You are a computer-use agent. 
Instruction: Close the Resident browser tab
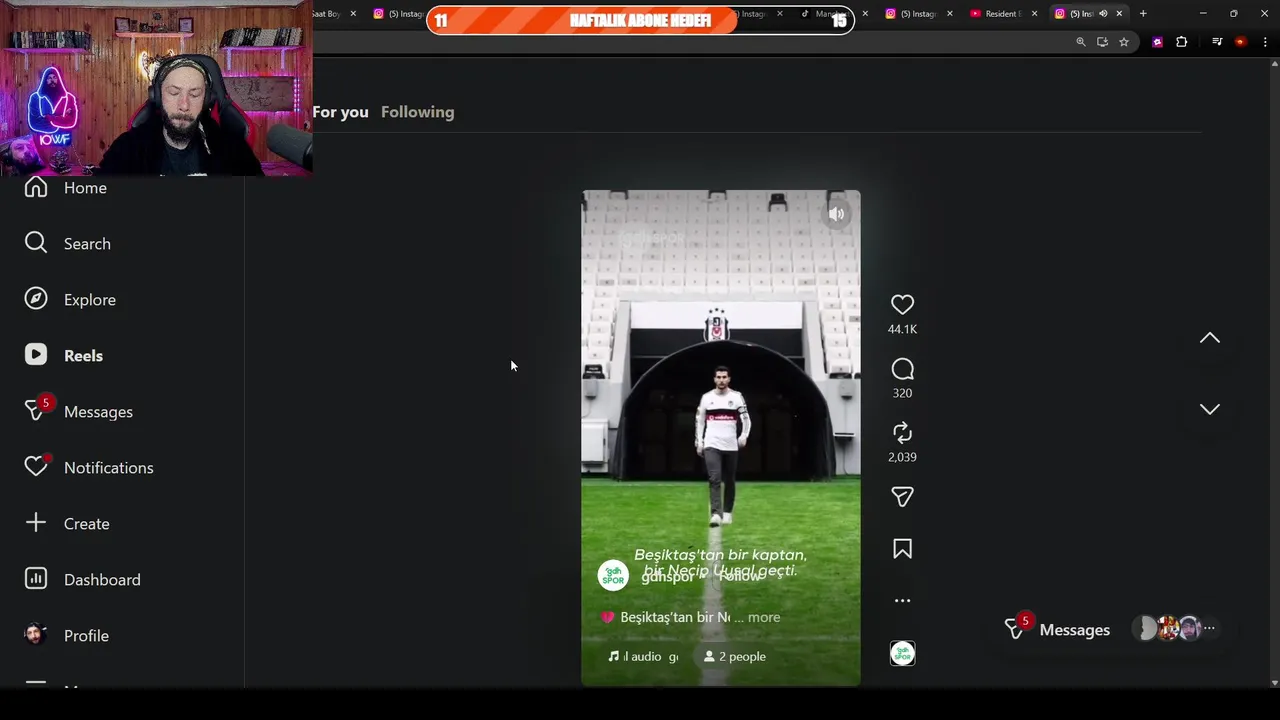point(1034,14)
